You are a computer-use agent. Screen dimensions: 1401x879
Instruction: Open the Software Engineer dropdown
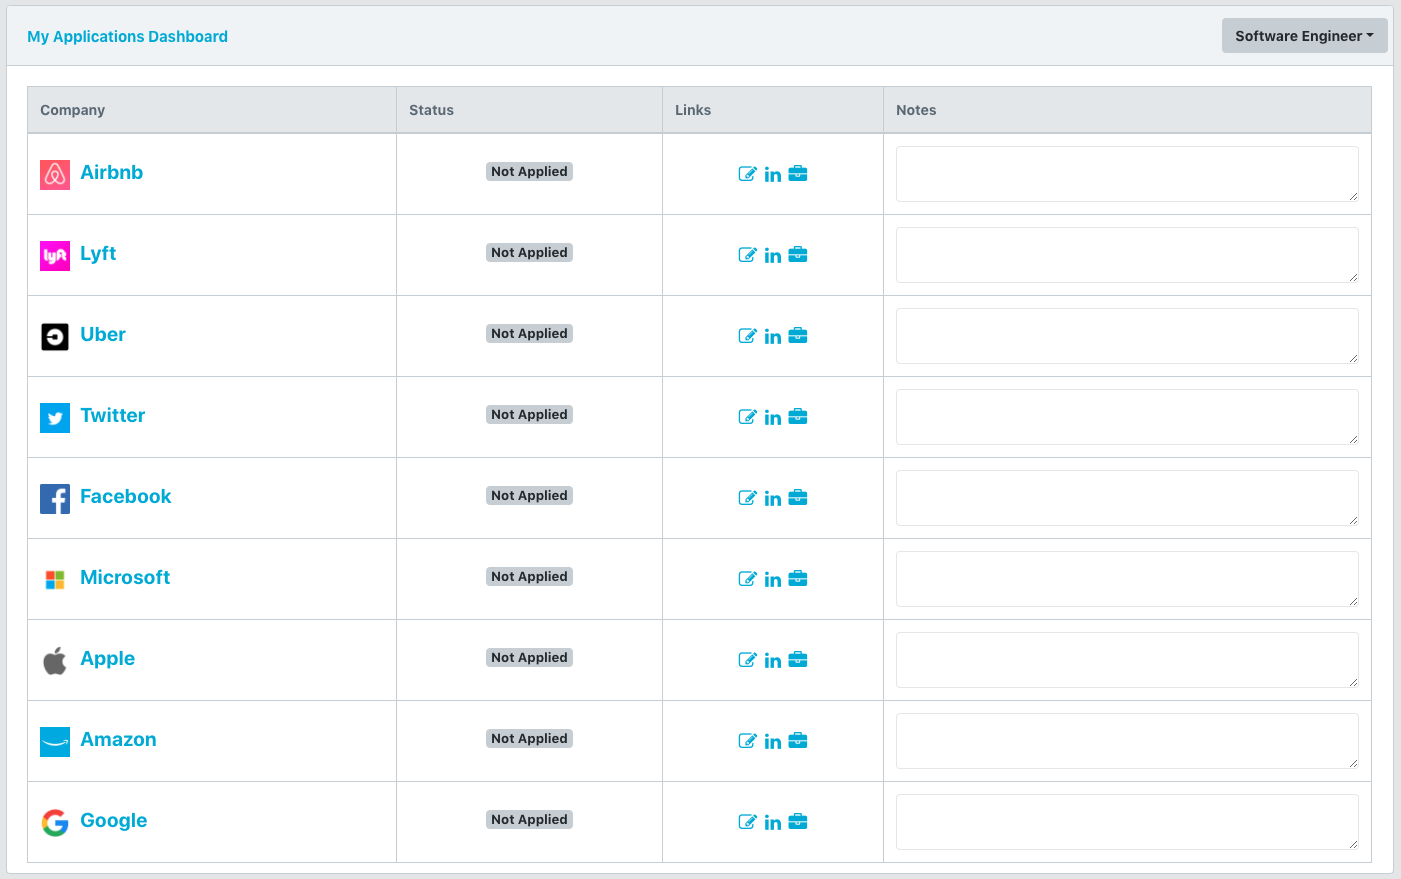pos(1304,36)
